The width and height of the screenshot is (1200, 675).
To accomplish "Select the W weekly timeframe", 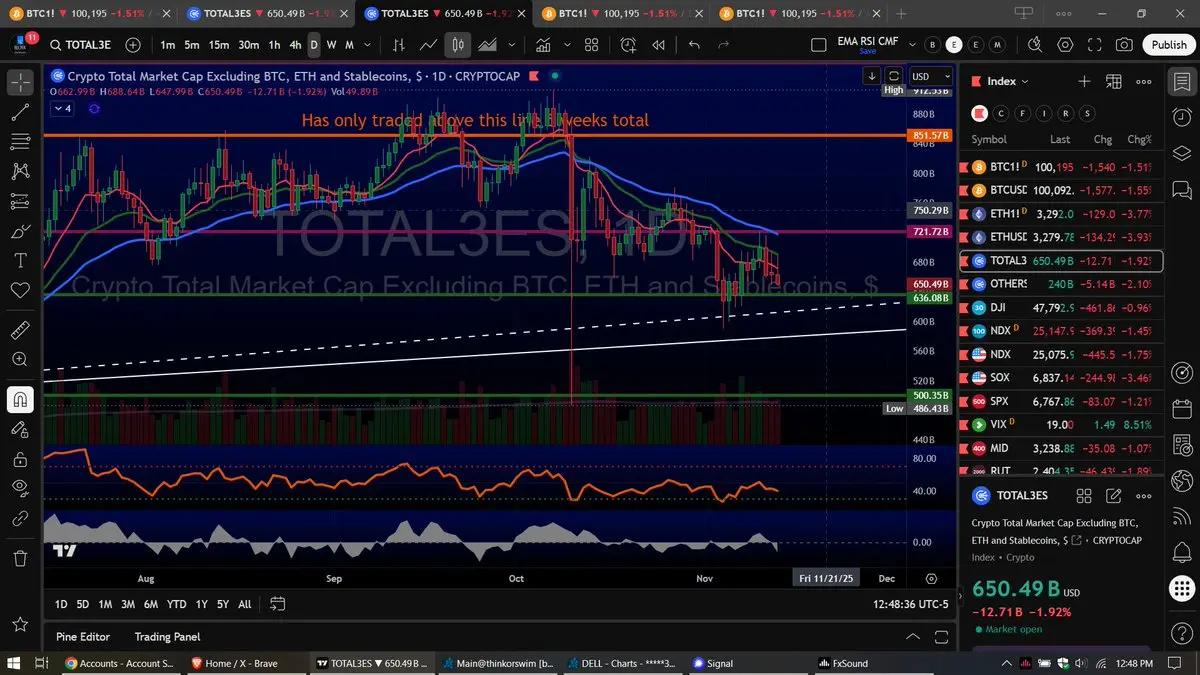I will [332, 45].
